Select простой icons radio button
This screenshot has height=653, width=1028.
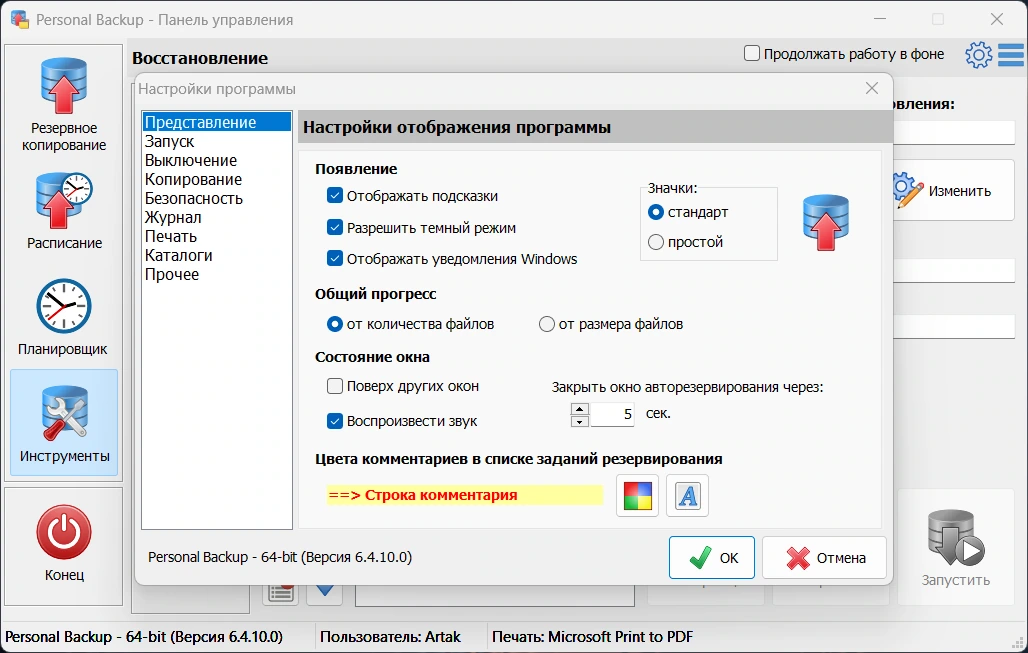pyautogui.click(x=656, y=242)
